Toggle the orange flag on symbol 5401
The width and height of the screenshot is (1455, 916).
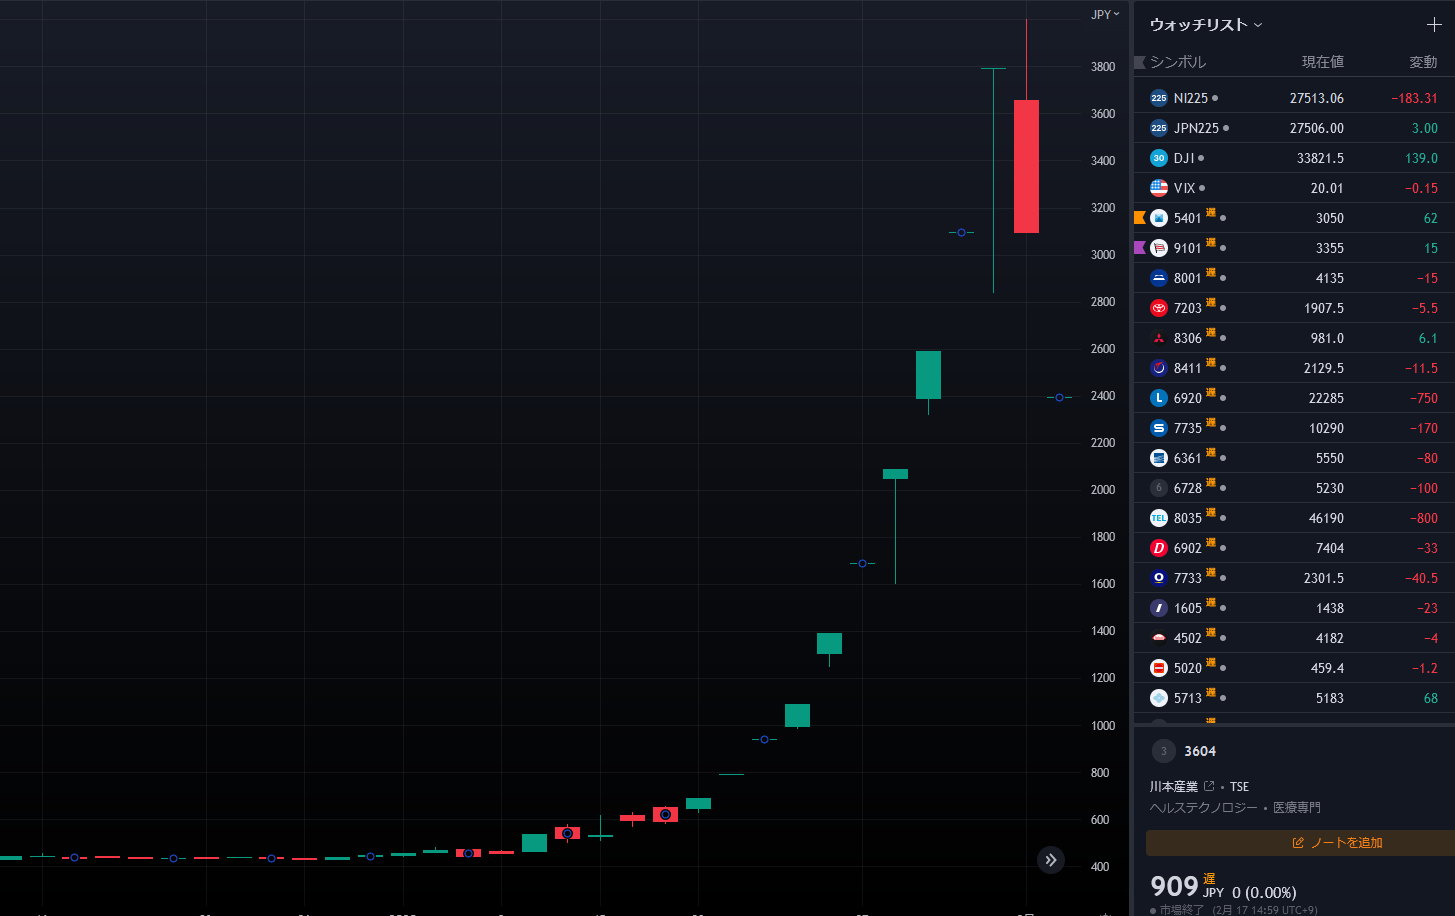(1140, 218)
